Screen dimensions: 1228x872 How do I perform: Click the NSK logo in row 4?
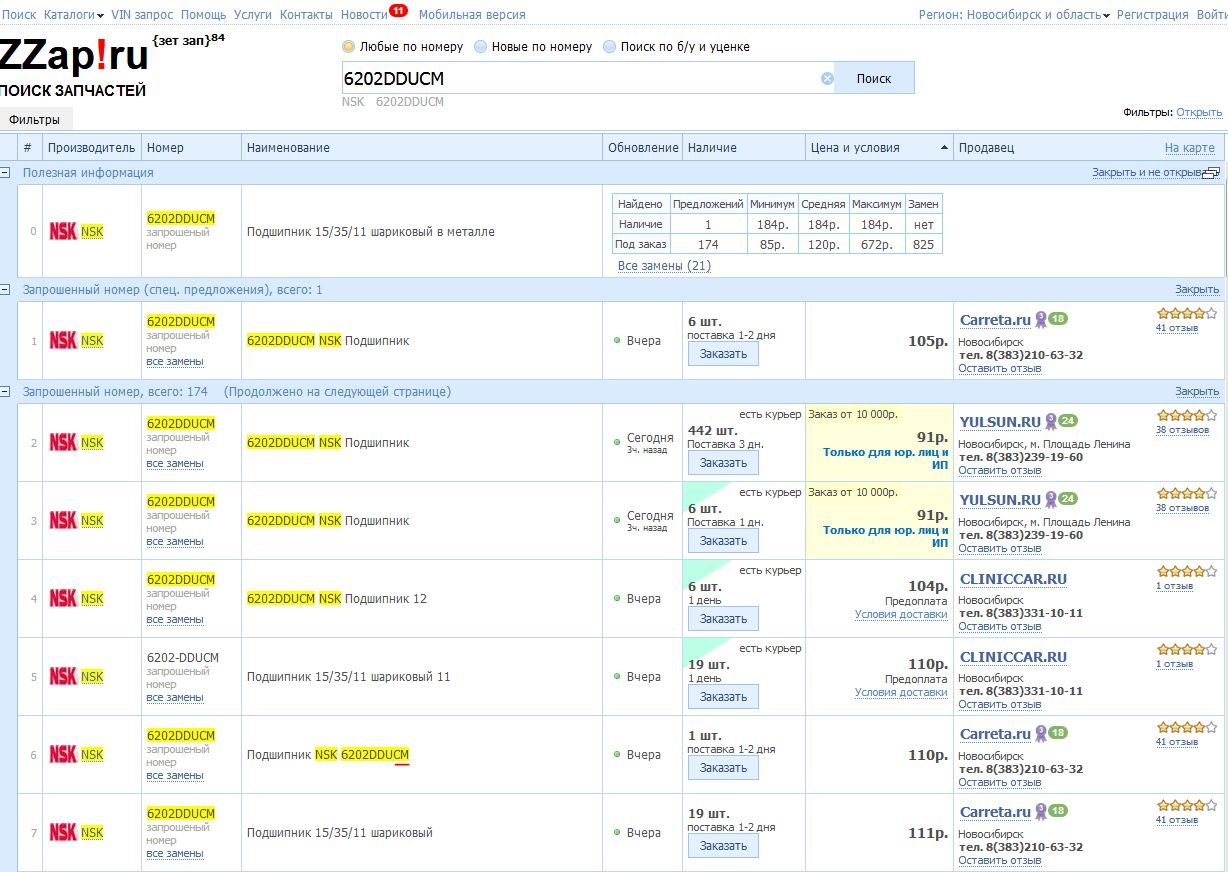tap(63, 598)
